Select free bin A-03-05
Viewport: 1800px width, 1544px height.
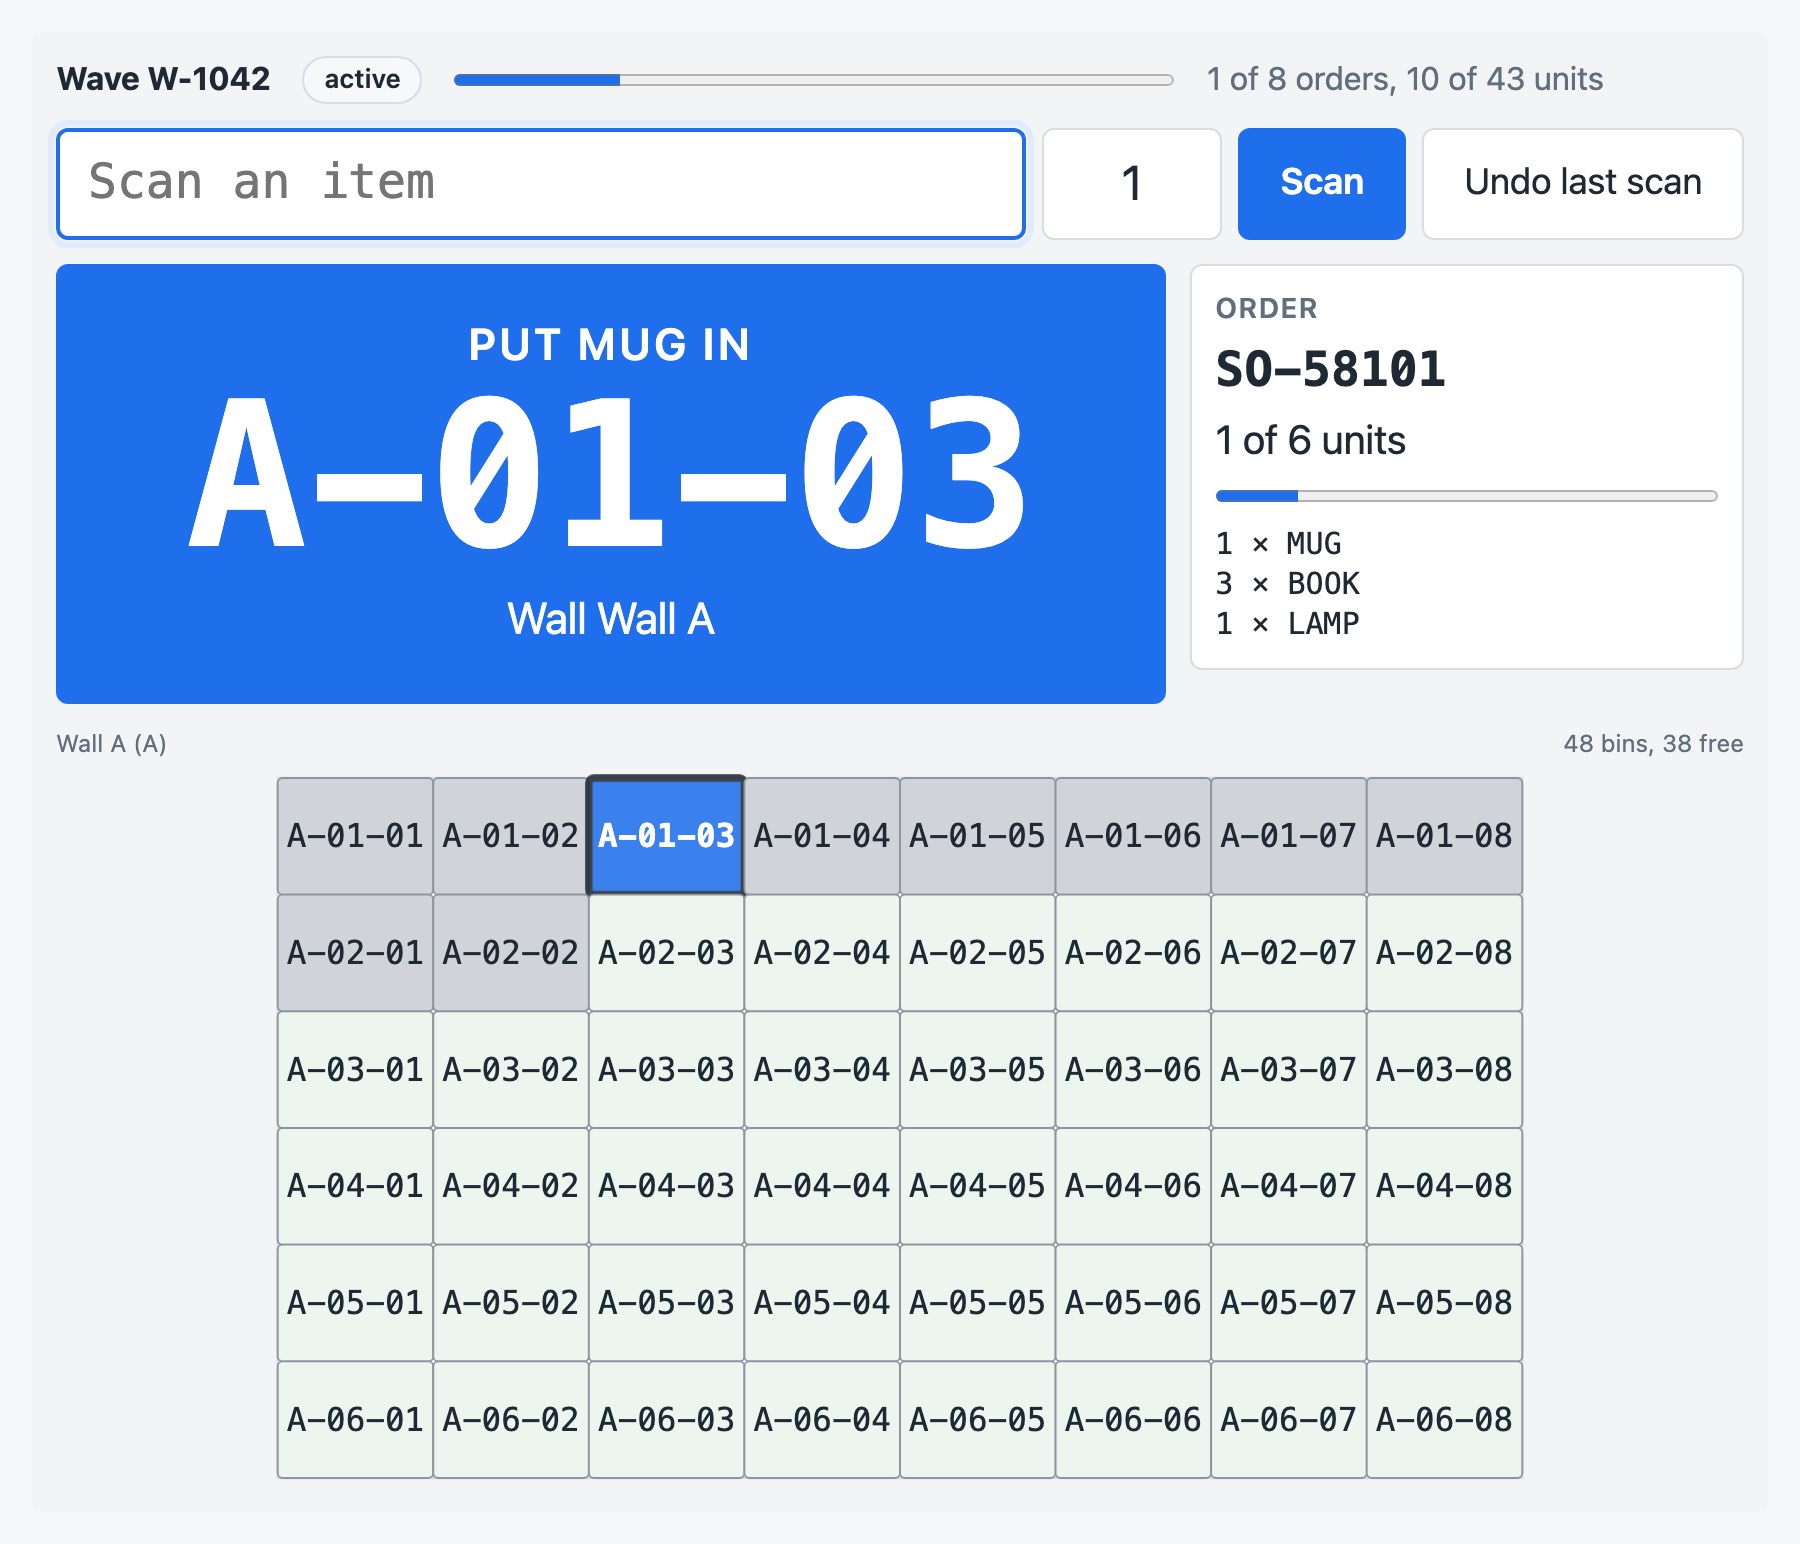coord(977,1069)
